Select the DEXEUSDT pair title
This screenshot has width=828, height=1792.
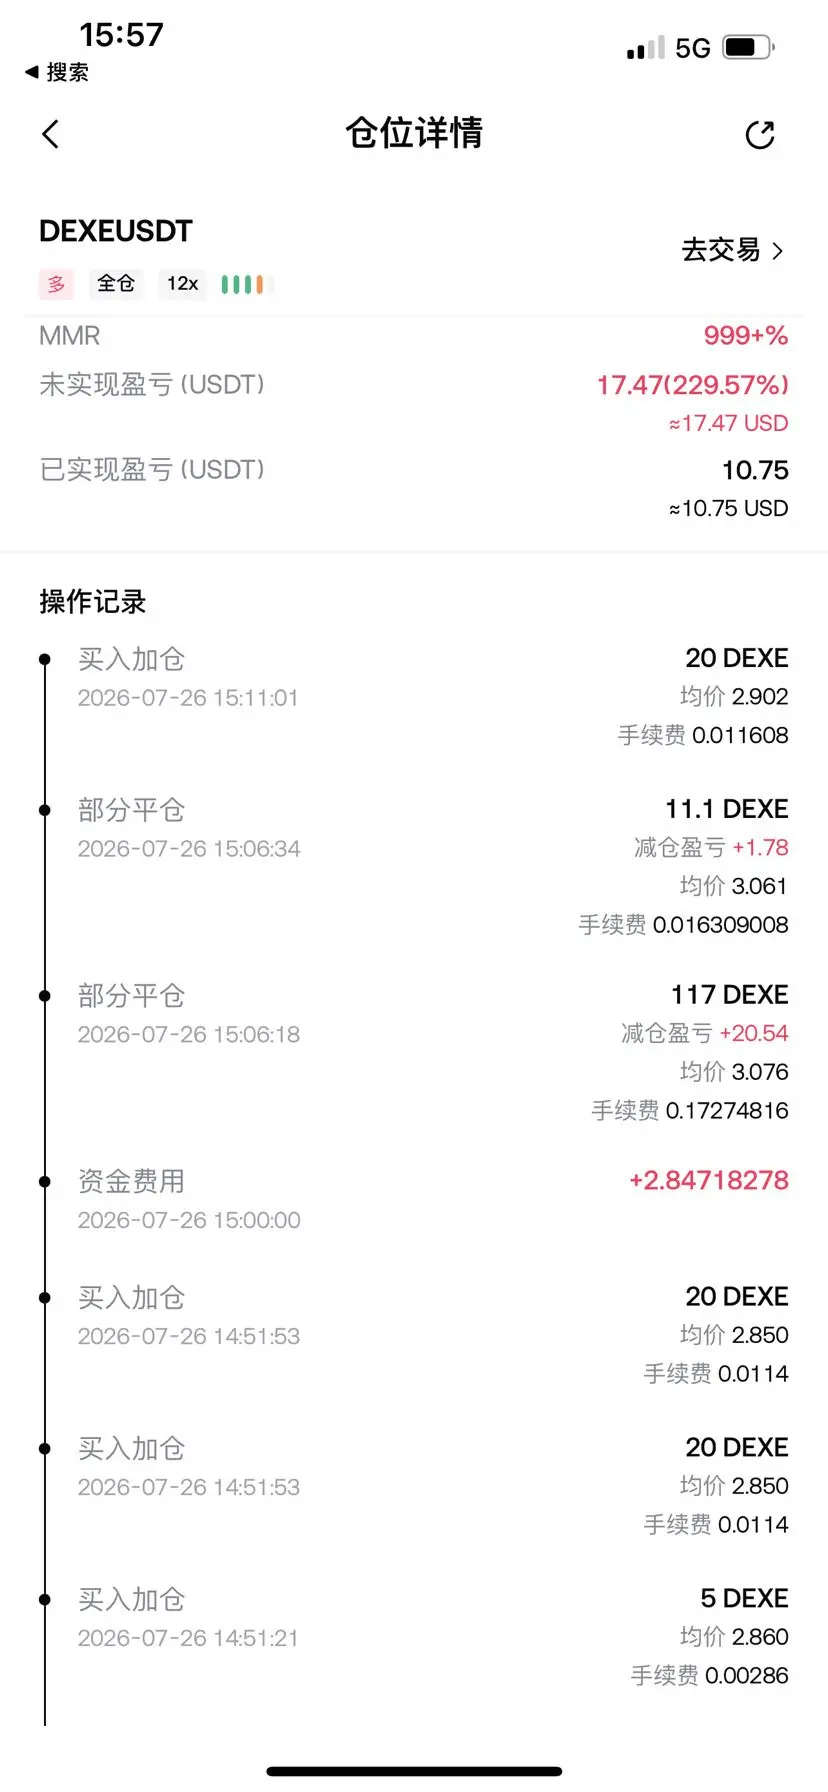click(x=116, y=231)
